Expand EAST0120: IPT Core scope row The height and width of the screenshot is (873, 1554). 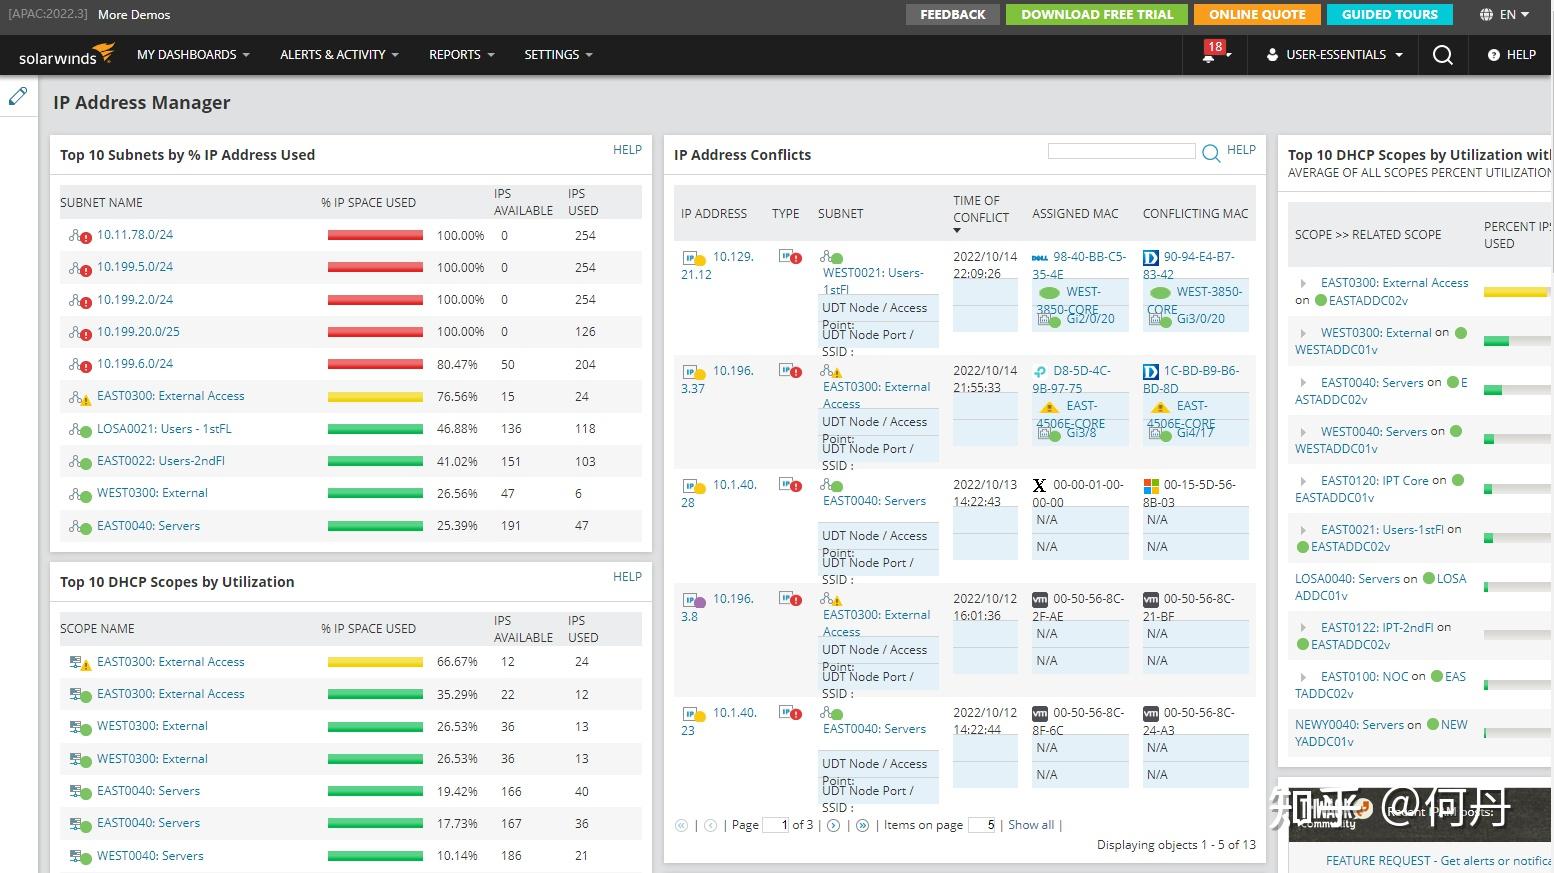pos(1303,482)
